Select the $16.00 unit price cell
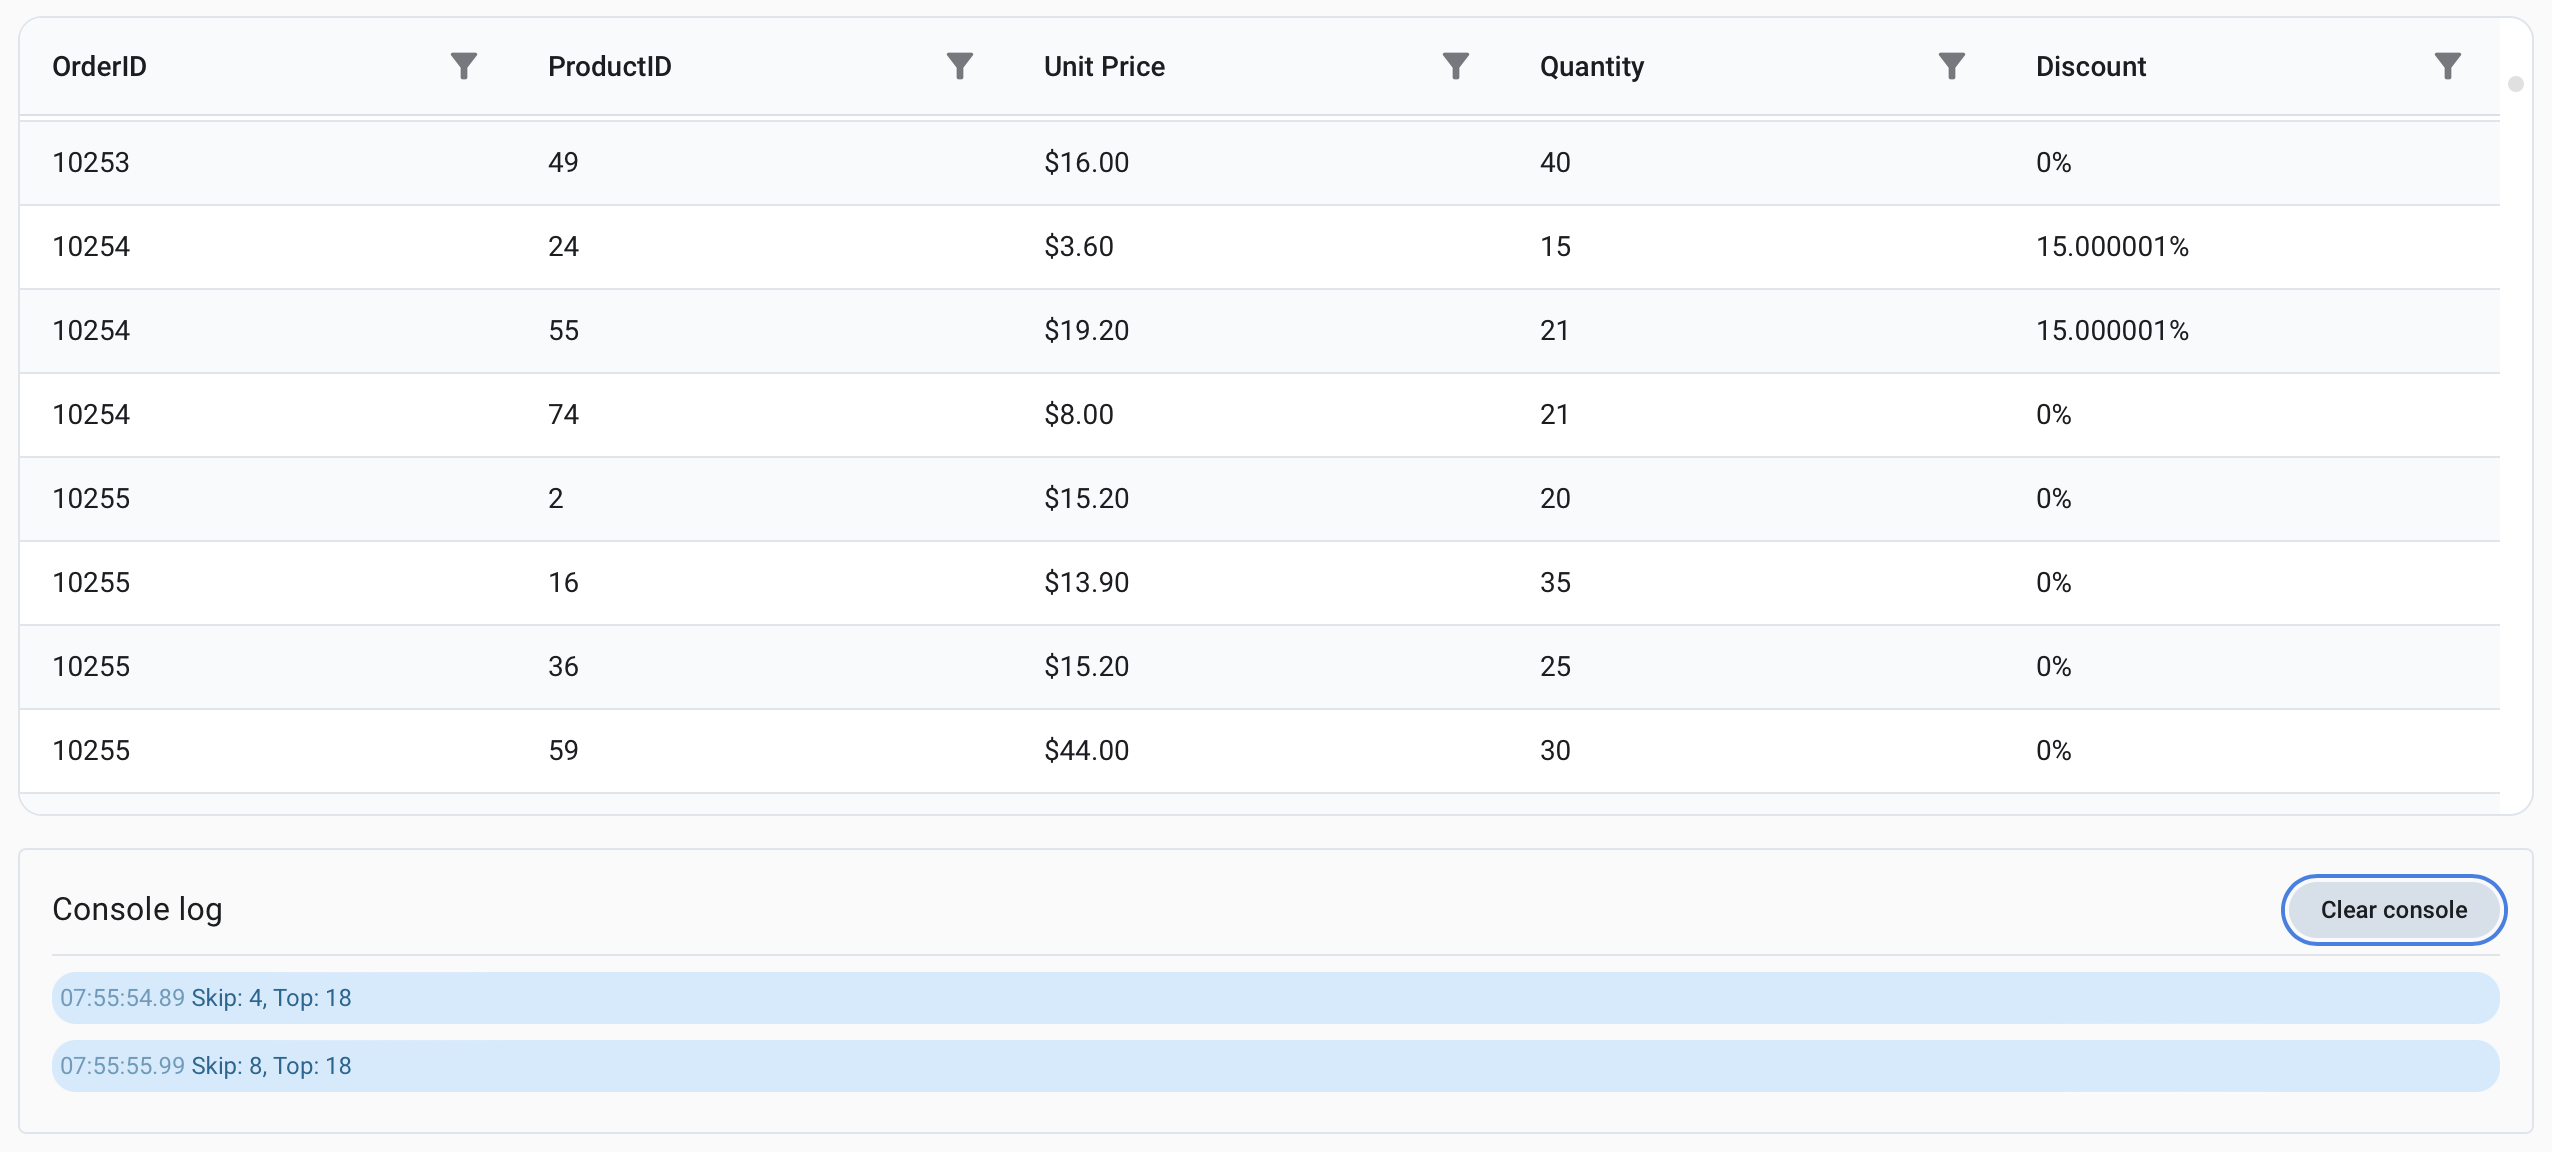Image resolution: width=2552 pixels, height=1152 pixels. [x=1260, y=163]
